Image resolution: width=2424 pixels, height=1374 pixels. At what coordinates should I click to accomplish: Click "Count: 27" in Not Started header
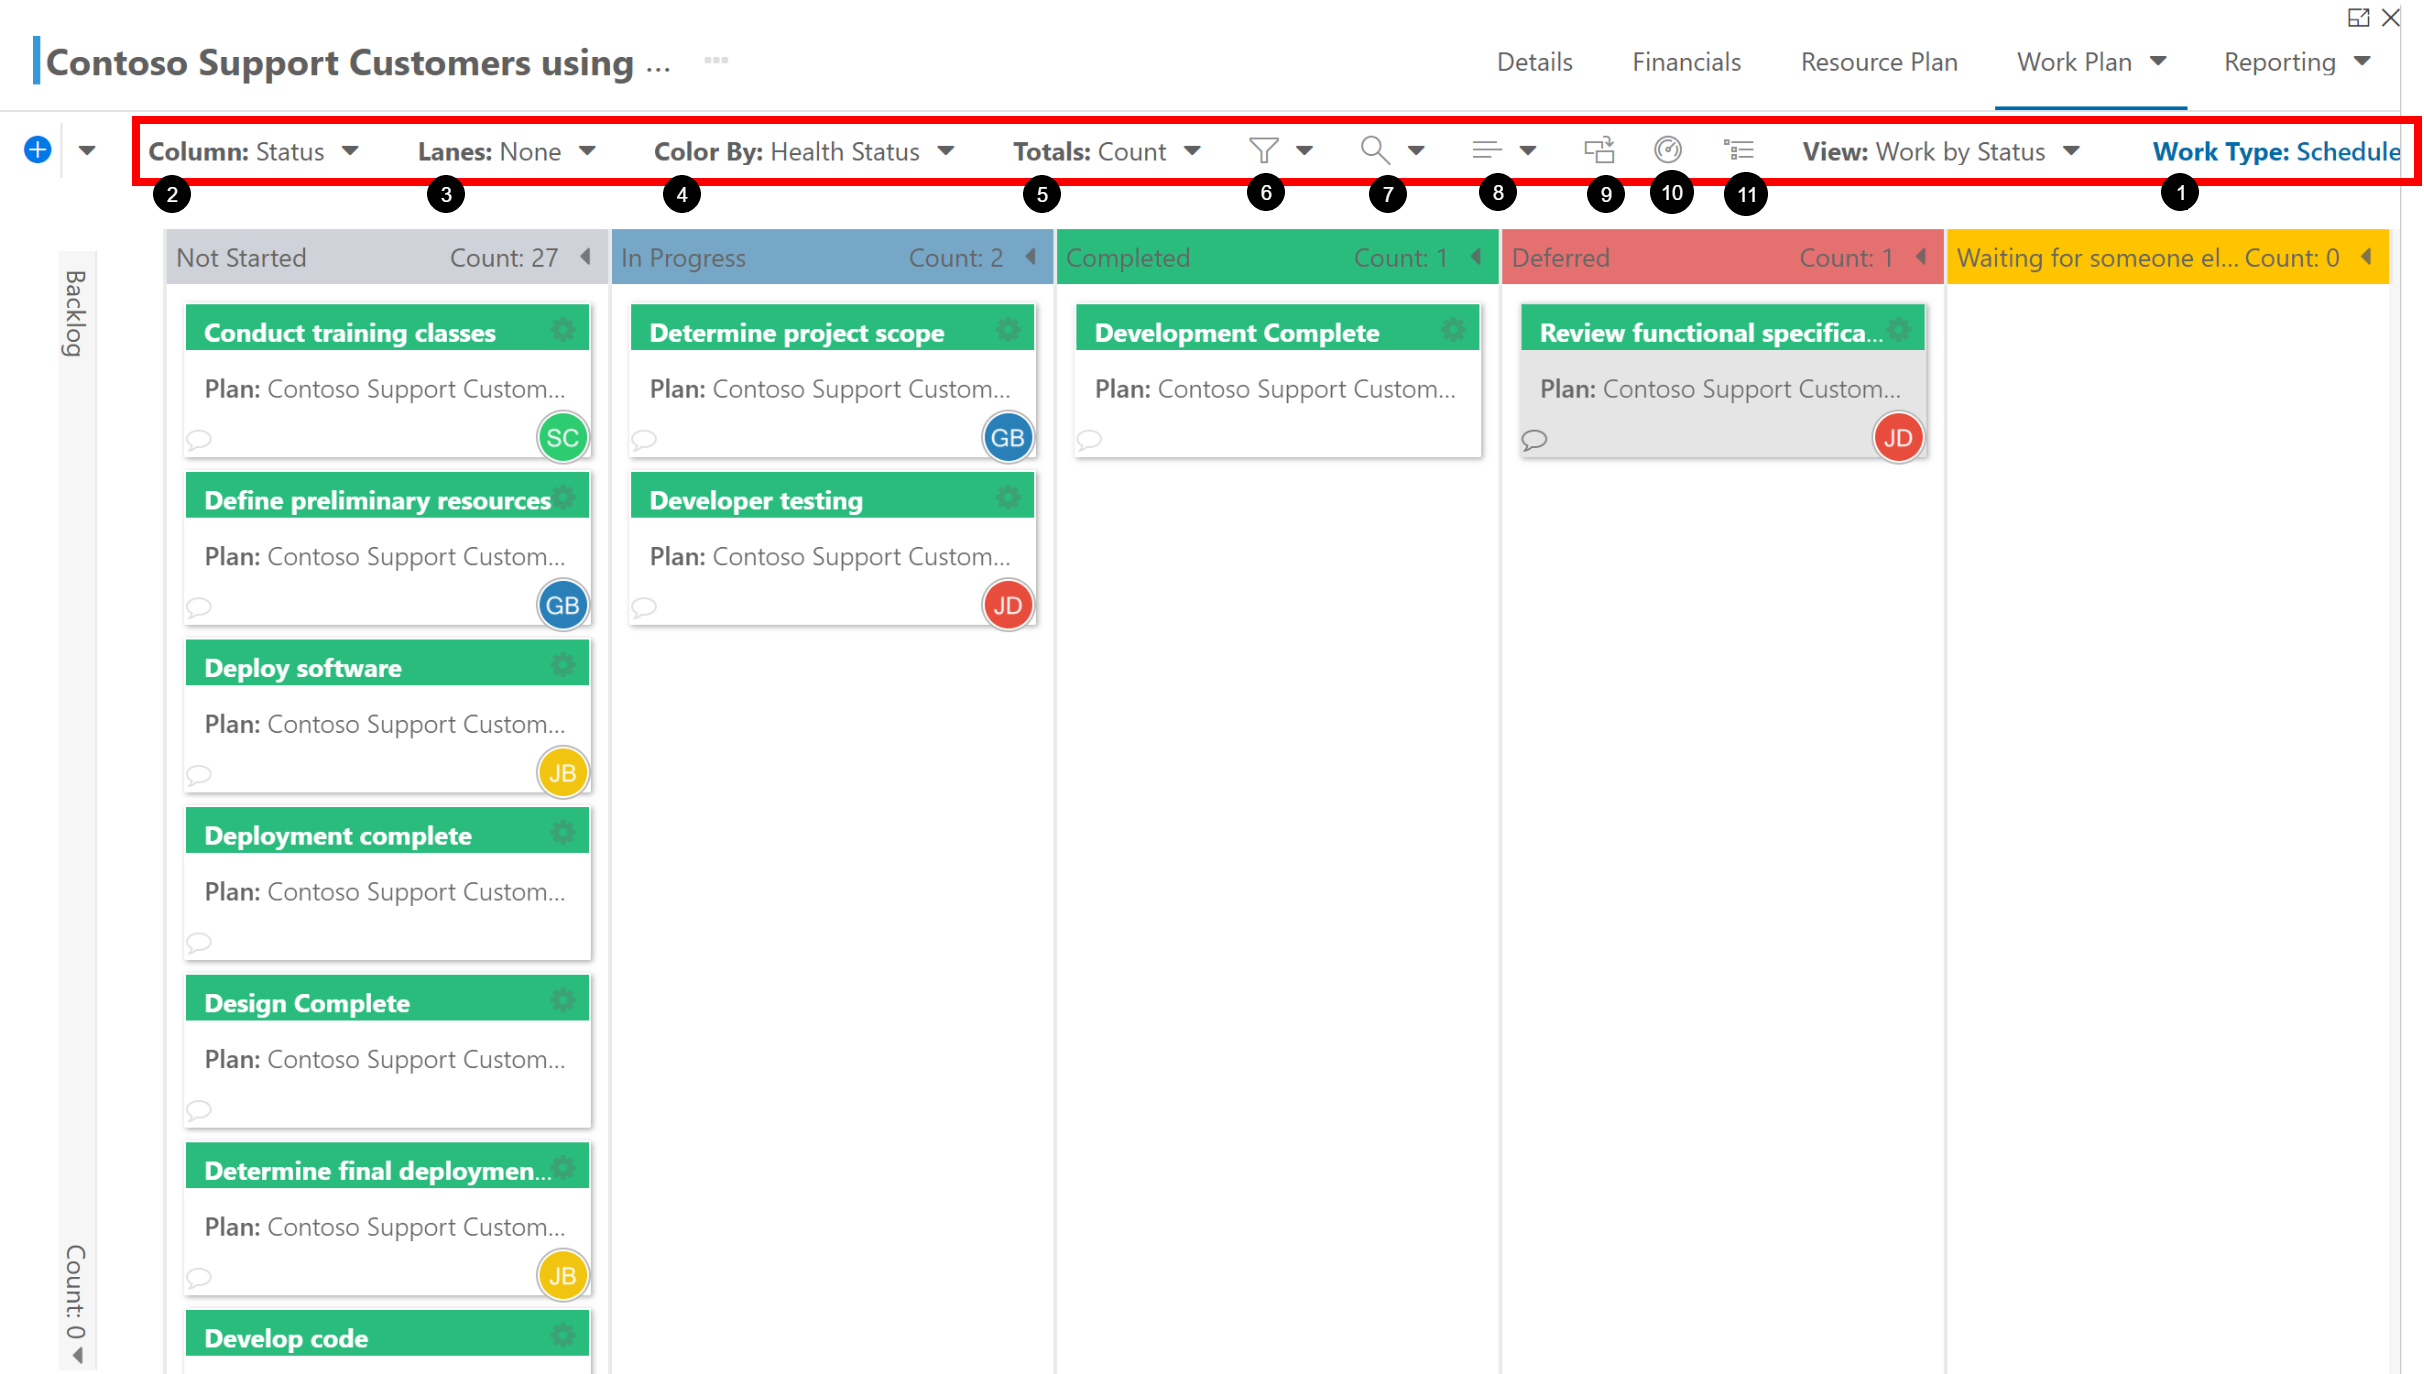504,258
